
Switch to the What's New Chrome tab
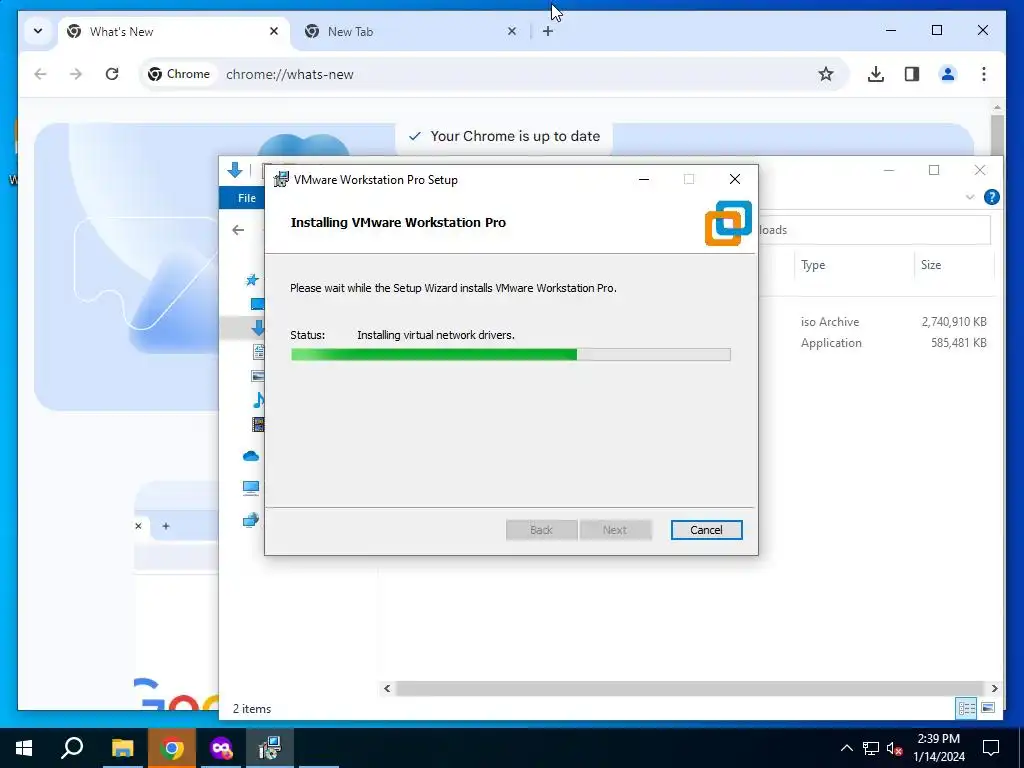pos(173,31)
